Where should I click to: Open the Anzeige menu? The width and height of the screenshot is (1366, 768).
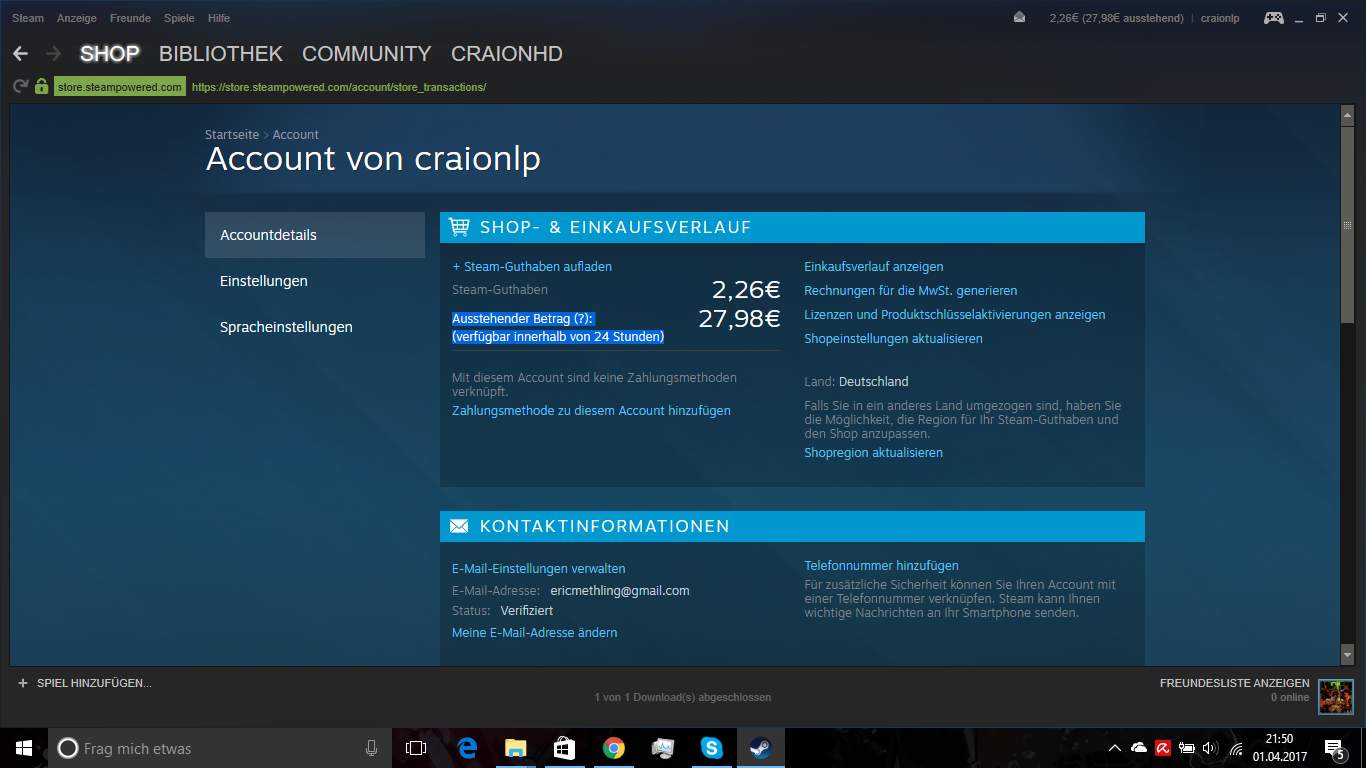pyautogui.click(x=77, y=18)
